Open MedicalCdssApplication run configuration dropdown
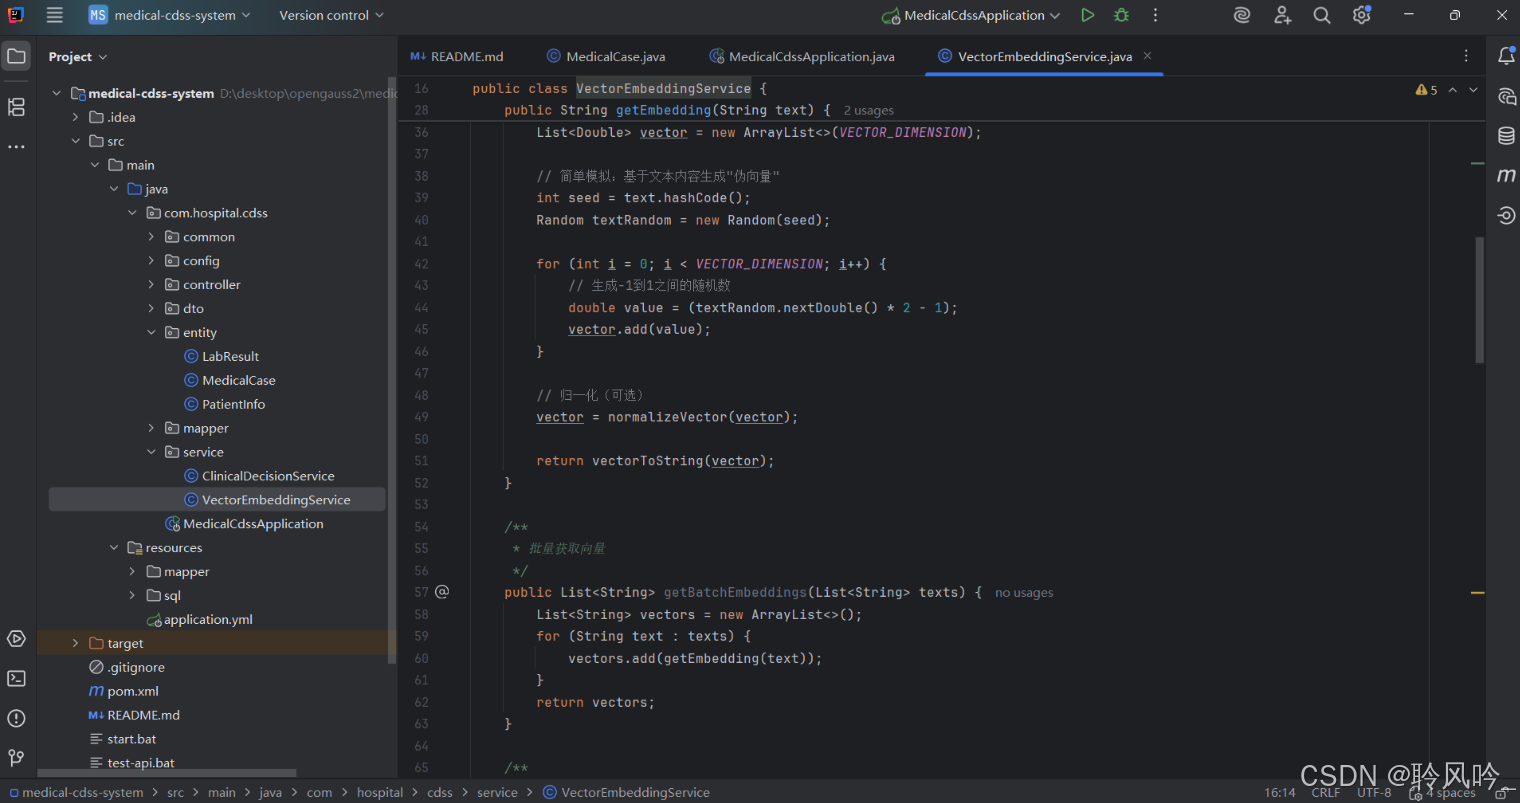This screenshot has width=1520, height=803. click(x=971, y=15)
